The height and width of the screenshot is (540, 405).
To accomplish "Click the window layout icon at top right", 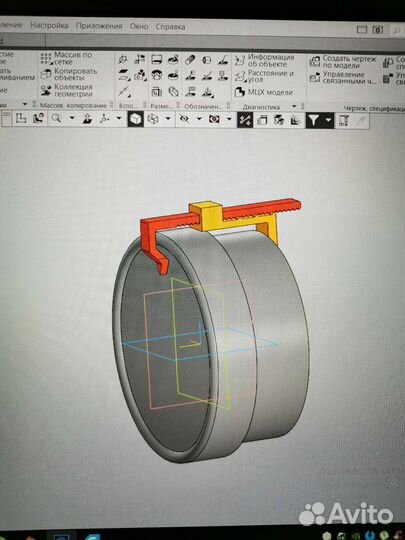I will point(362,29).
